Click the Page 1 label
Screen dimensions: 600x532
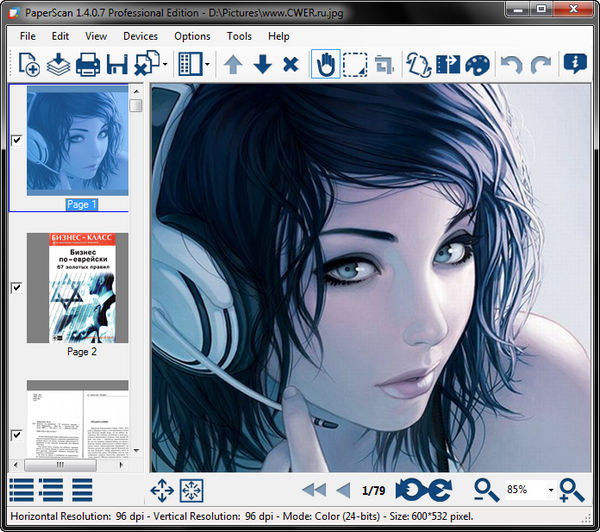(82, 204)
